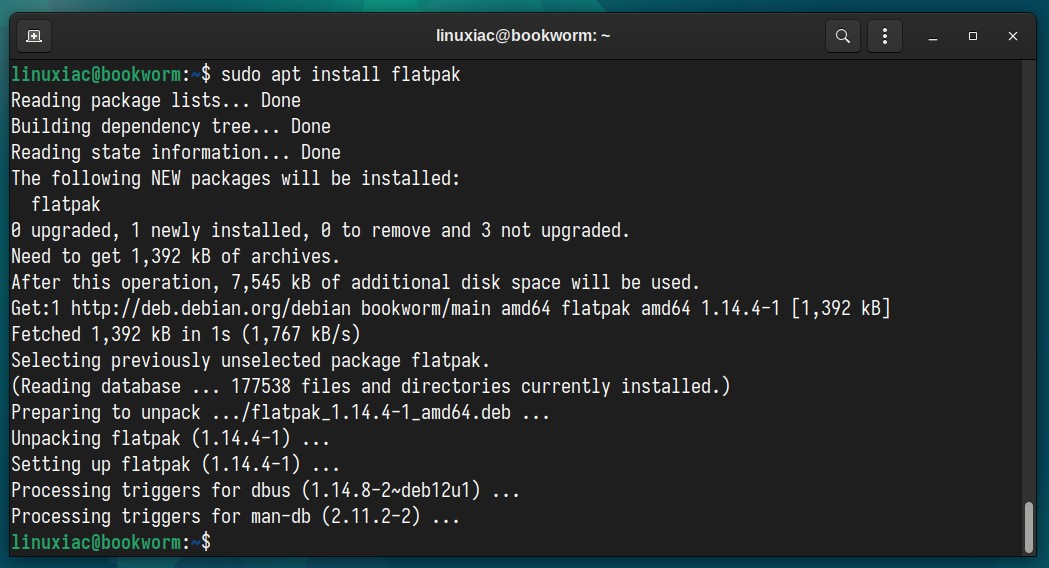Click the Preparing to unpack line

coord(280,412)
